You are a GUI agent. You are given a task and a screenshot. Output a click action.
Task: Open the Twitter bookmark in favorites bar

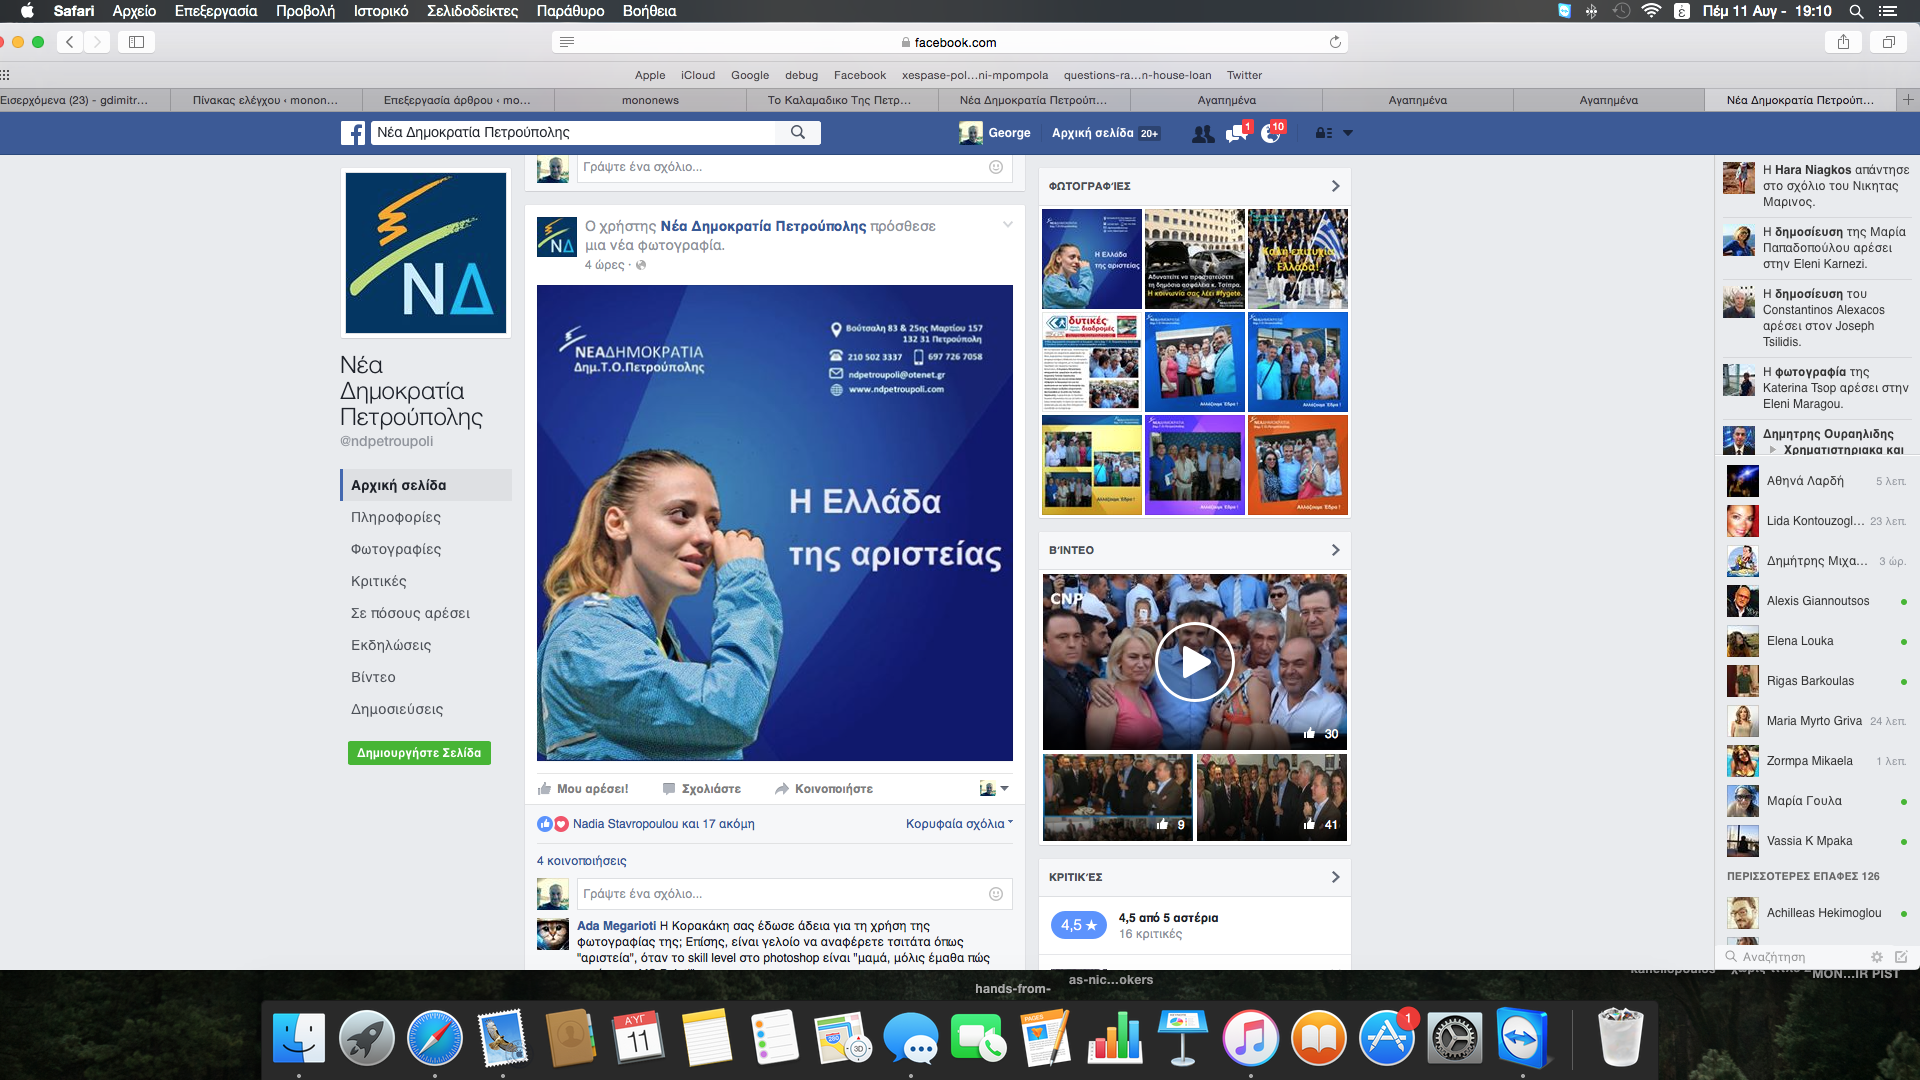coord(1244,75)
